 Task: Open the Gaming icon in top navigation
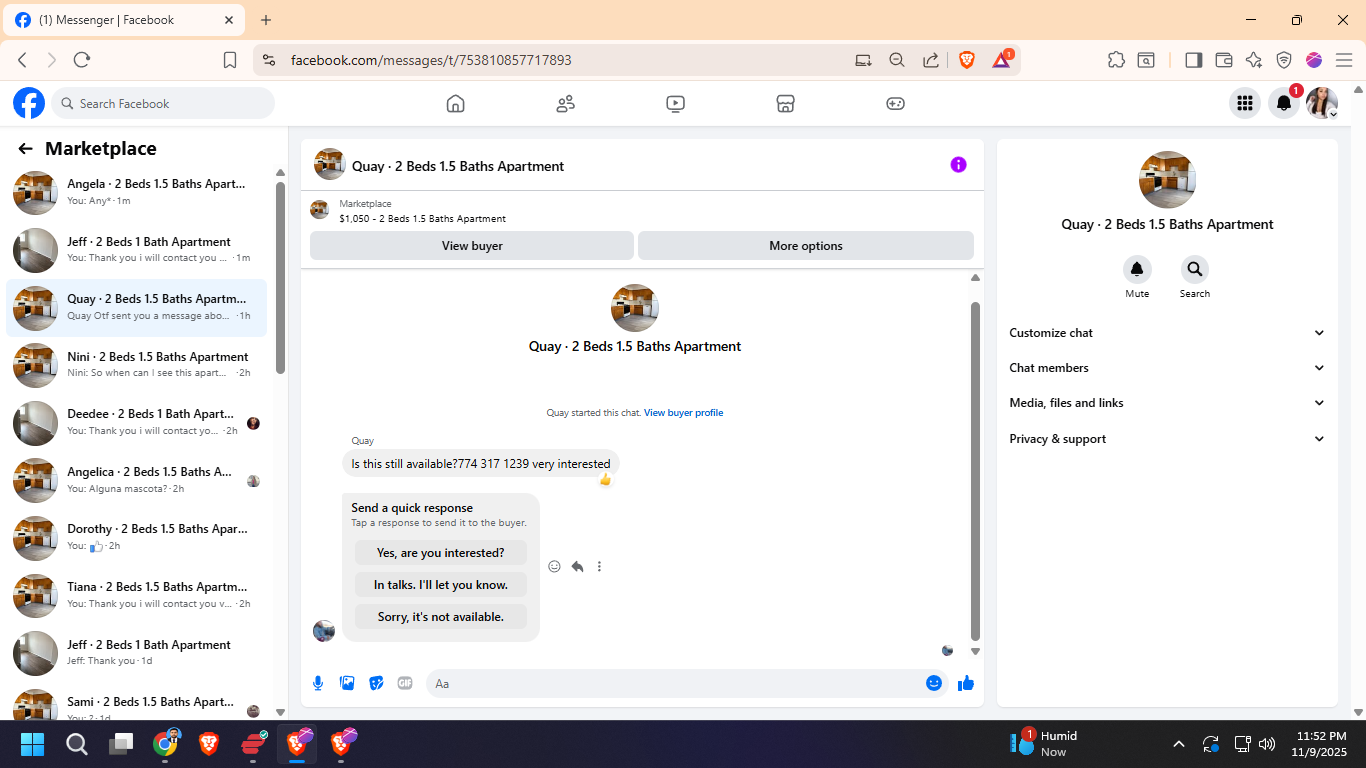(895, 103)
